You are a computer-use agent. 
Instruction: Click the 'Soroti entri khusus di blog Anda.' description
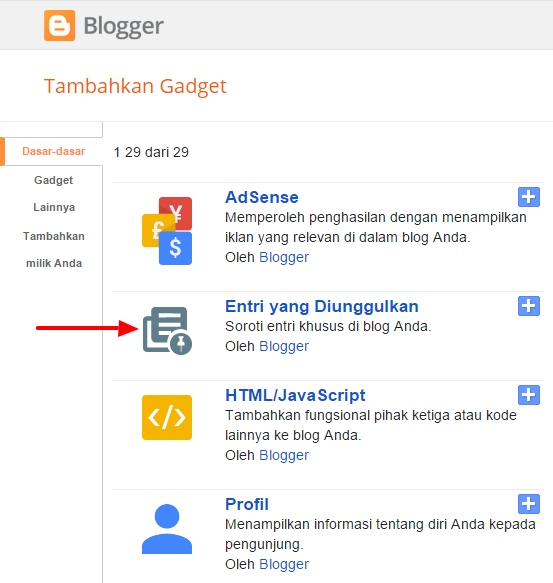click(328, 326)
